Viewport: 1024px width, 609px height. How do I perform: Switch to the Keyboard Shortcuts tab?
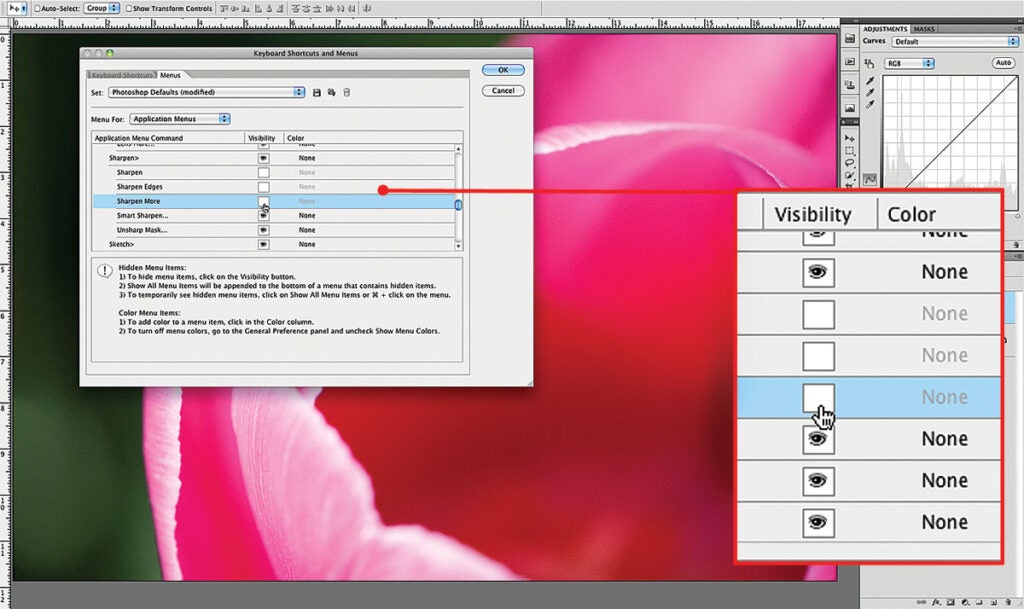[122, 75]
